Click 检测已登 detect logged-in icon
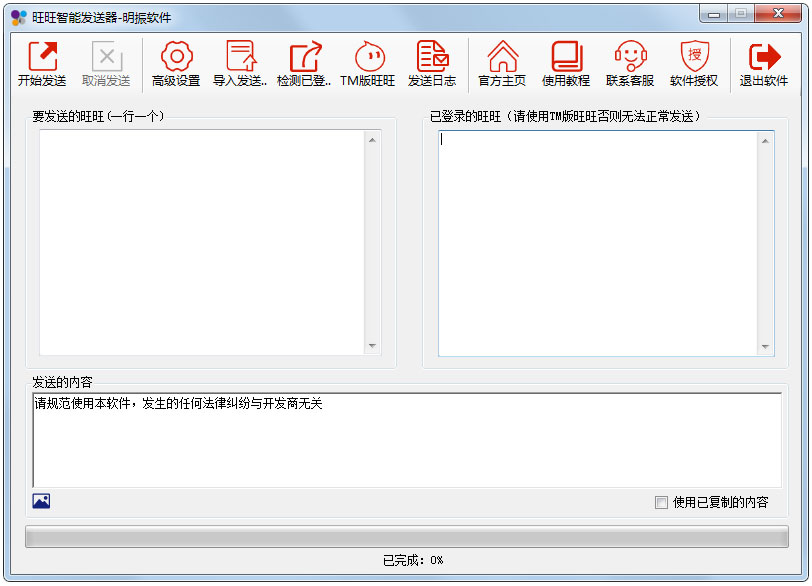This screenshot has height=586, width=812. tap(304, 64)
